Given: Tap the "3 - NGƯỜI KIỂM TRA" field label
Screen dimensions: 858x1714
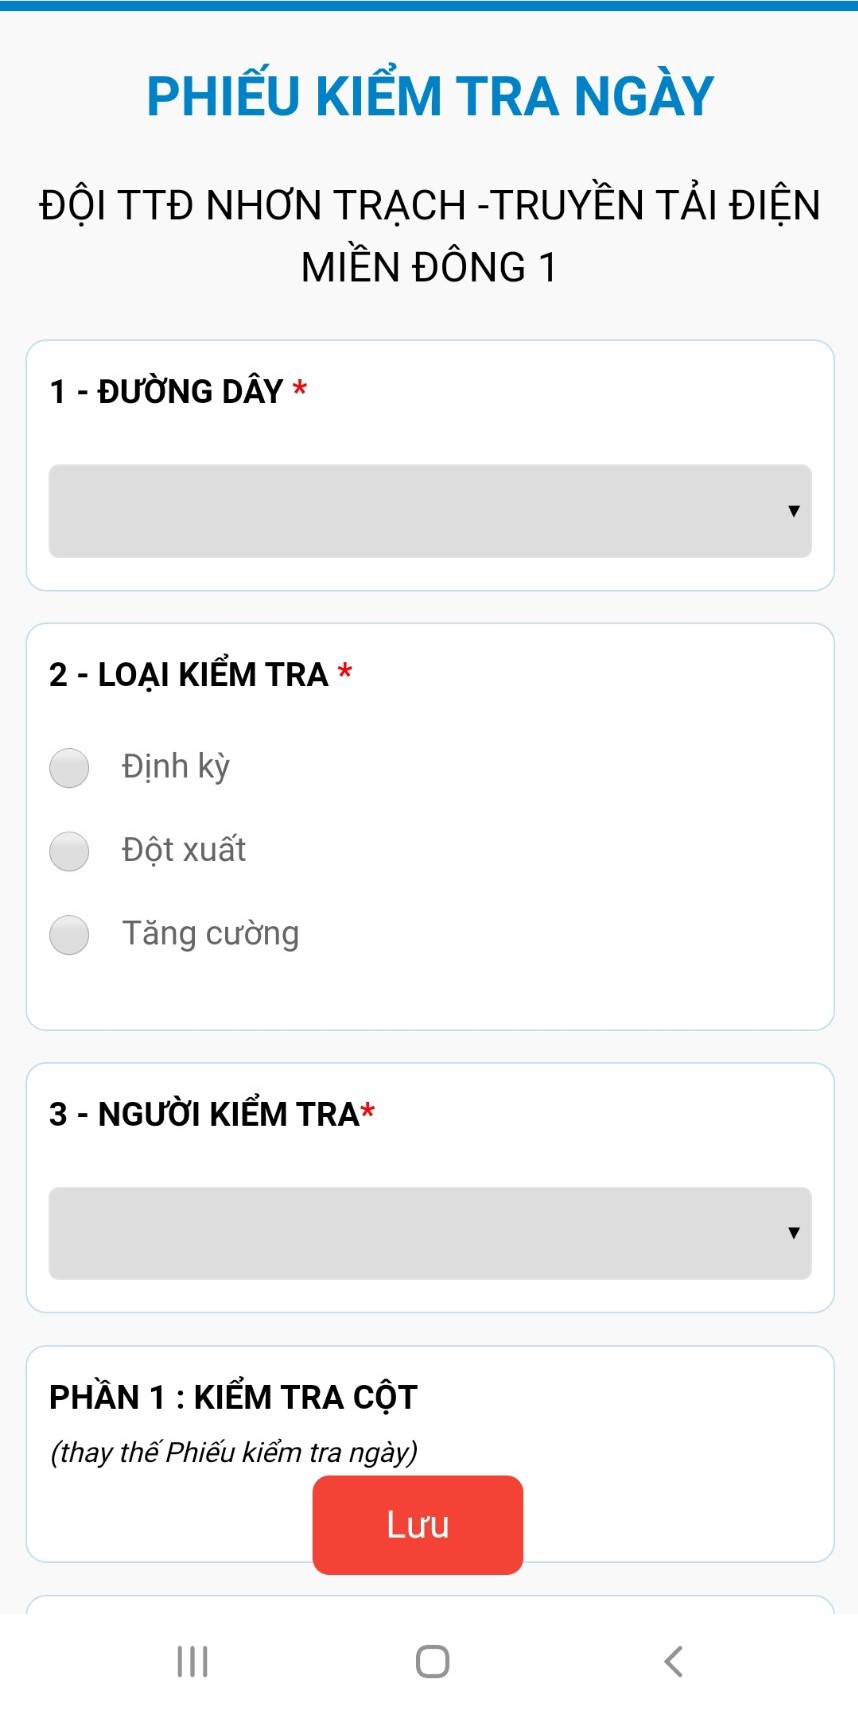Looking at the screenshot, I should (x=204, y=1114).
